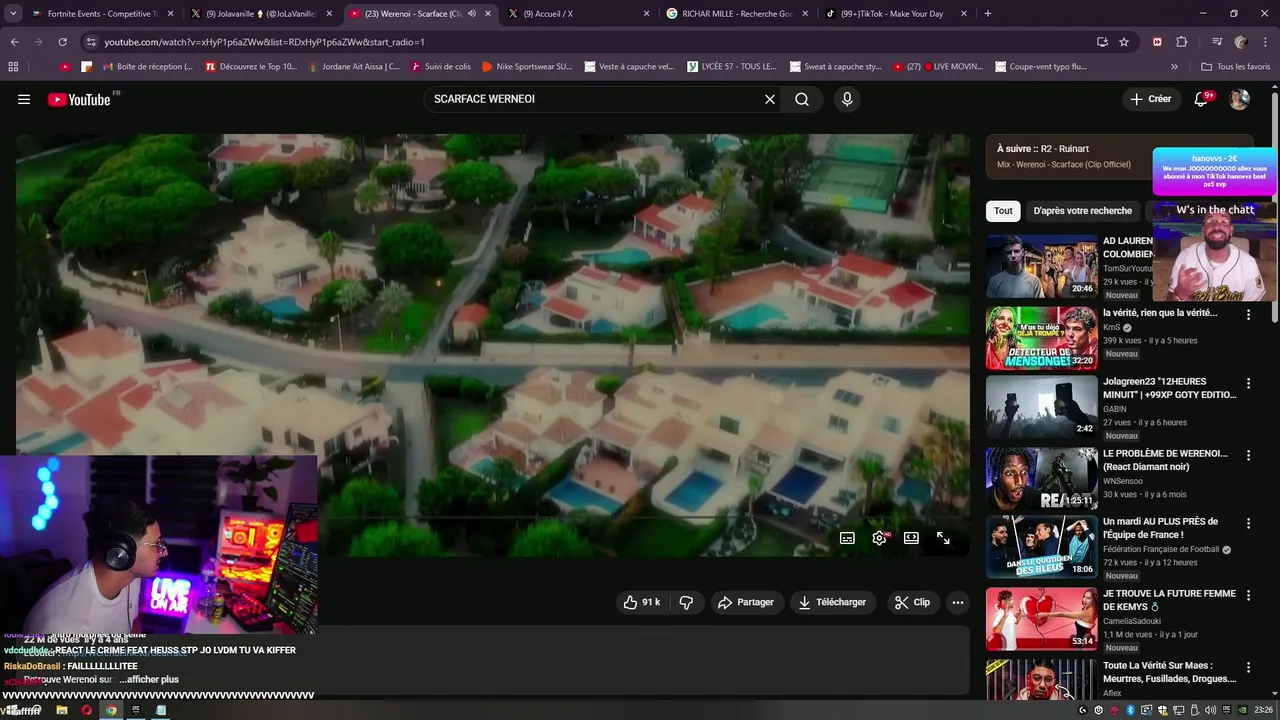
Task: Open options for JE TROUVE LA FUTURE FEMME
Action: click(1248, 595)
